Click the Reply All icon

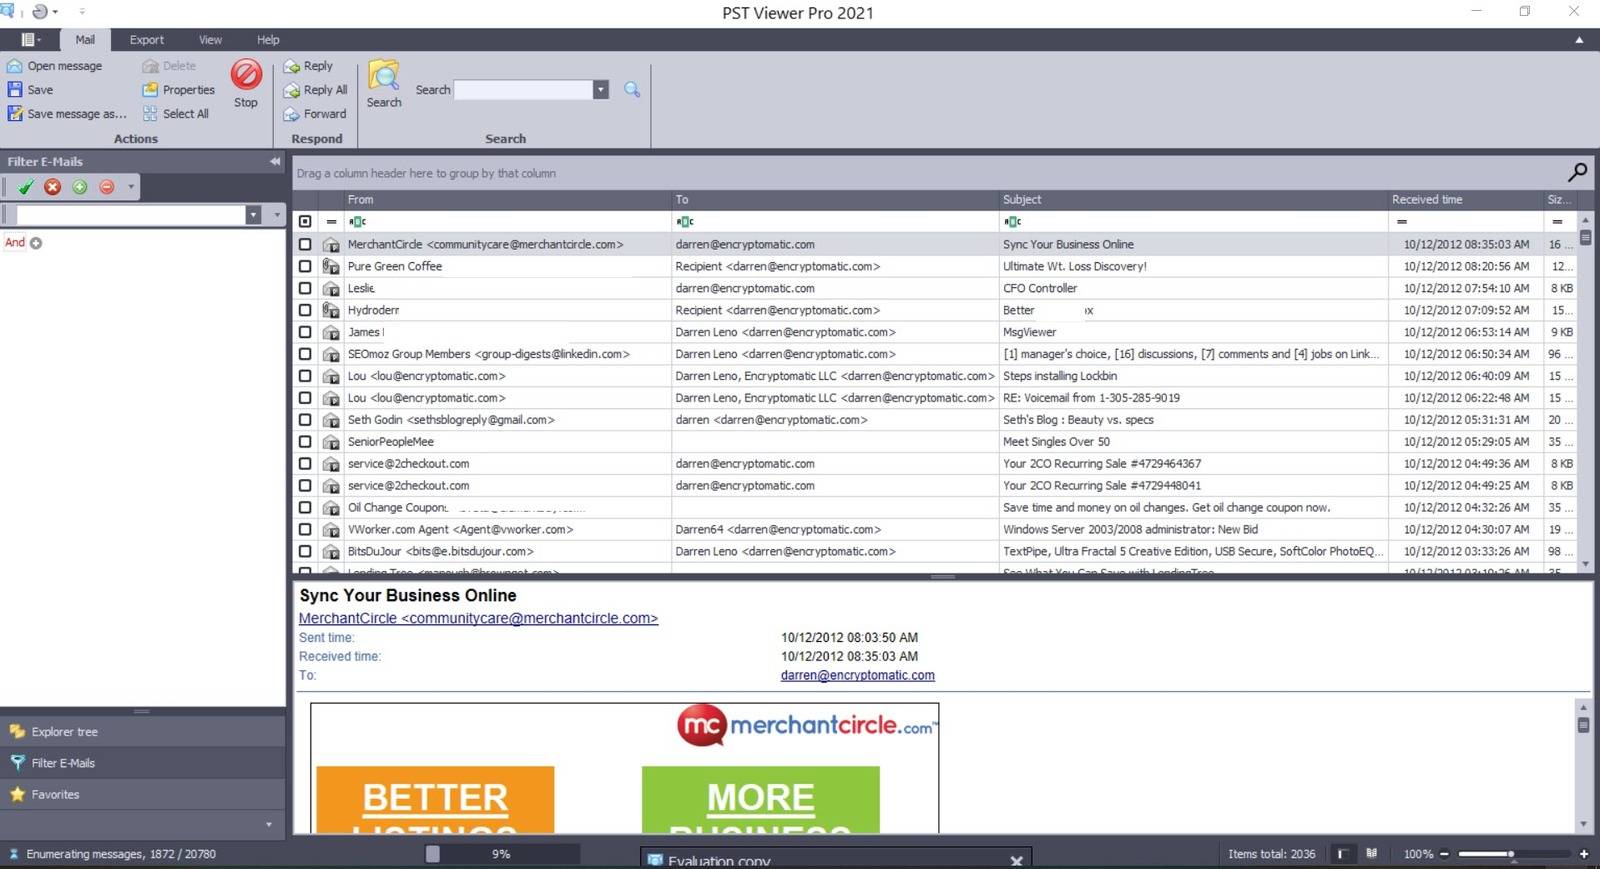click(292, 90)
